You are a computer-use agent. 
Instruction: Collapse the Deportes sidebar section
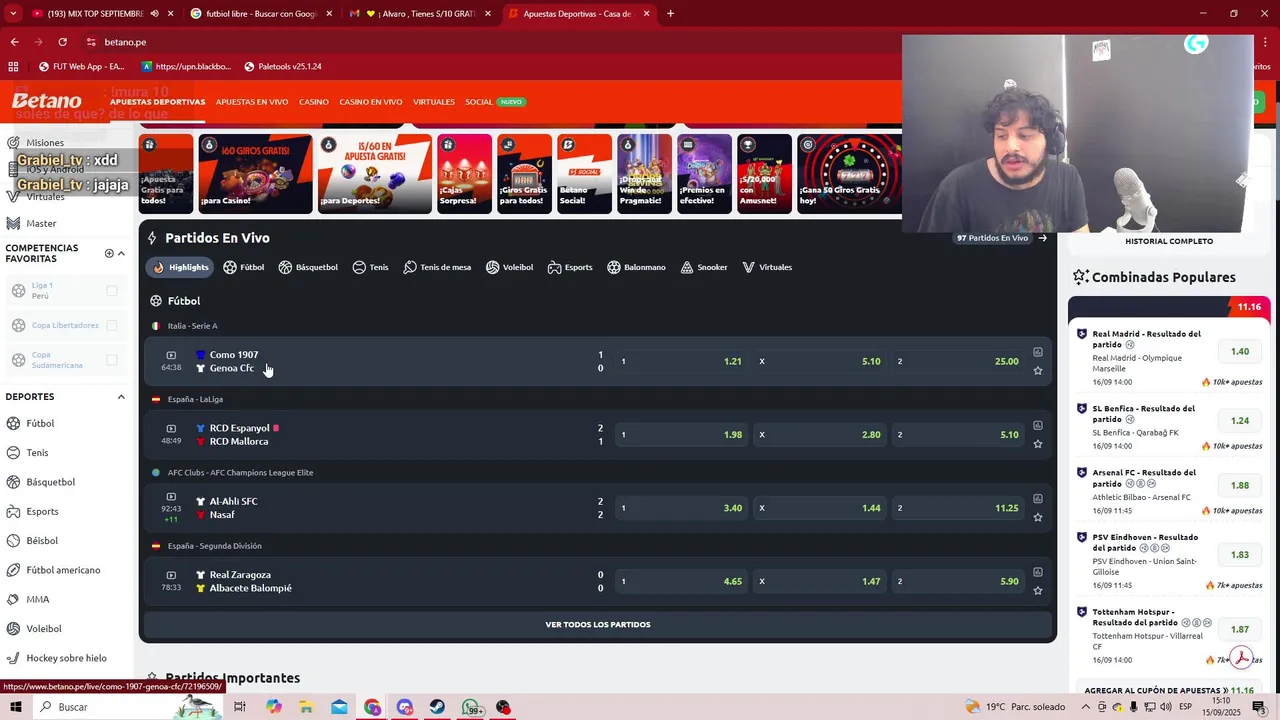[x=122, y=397]
